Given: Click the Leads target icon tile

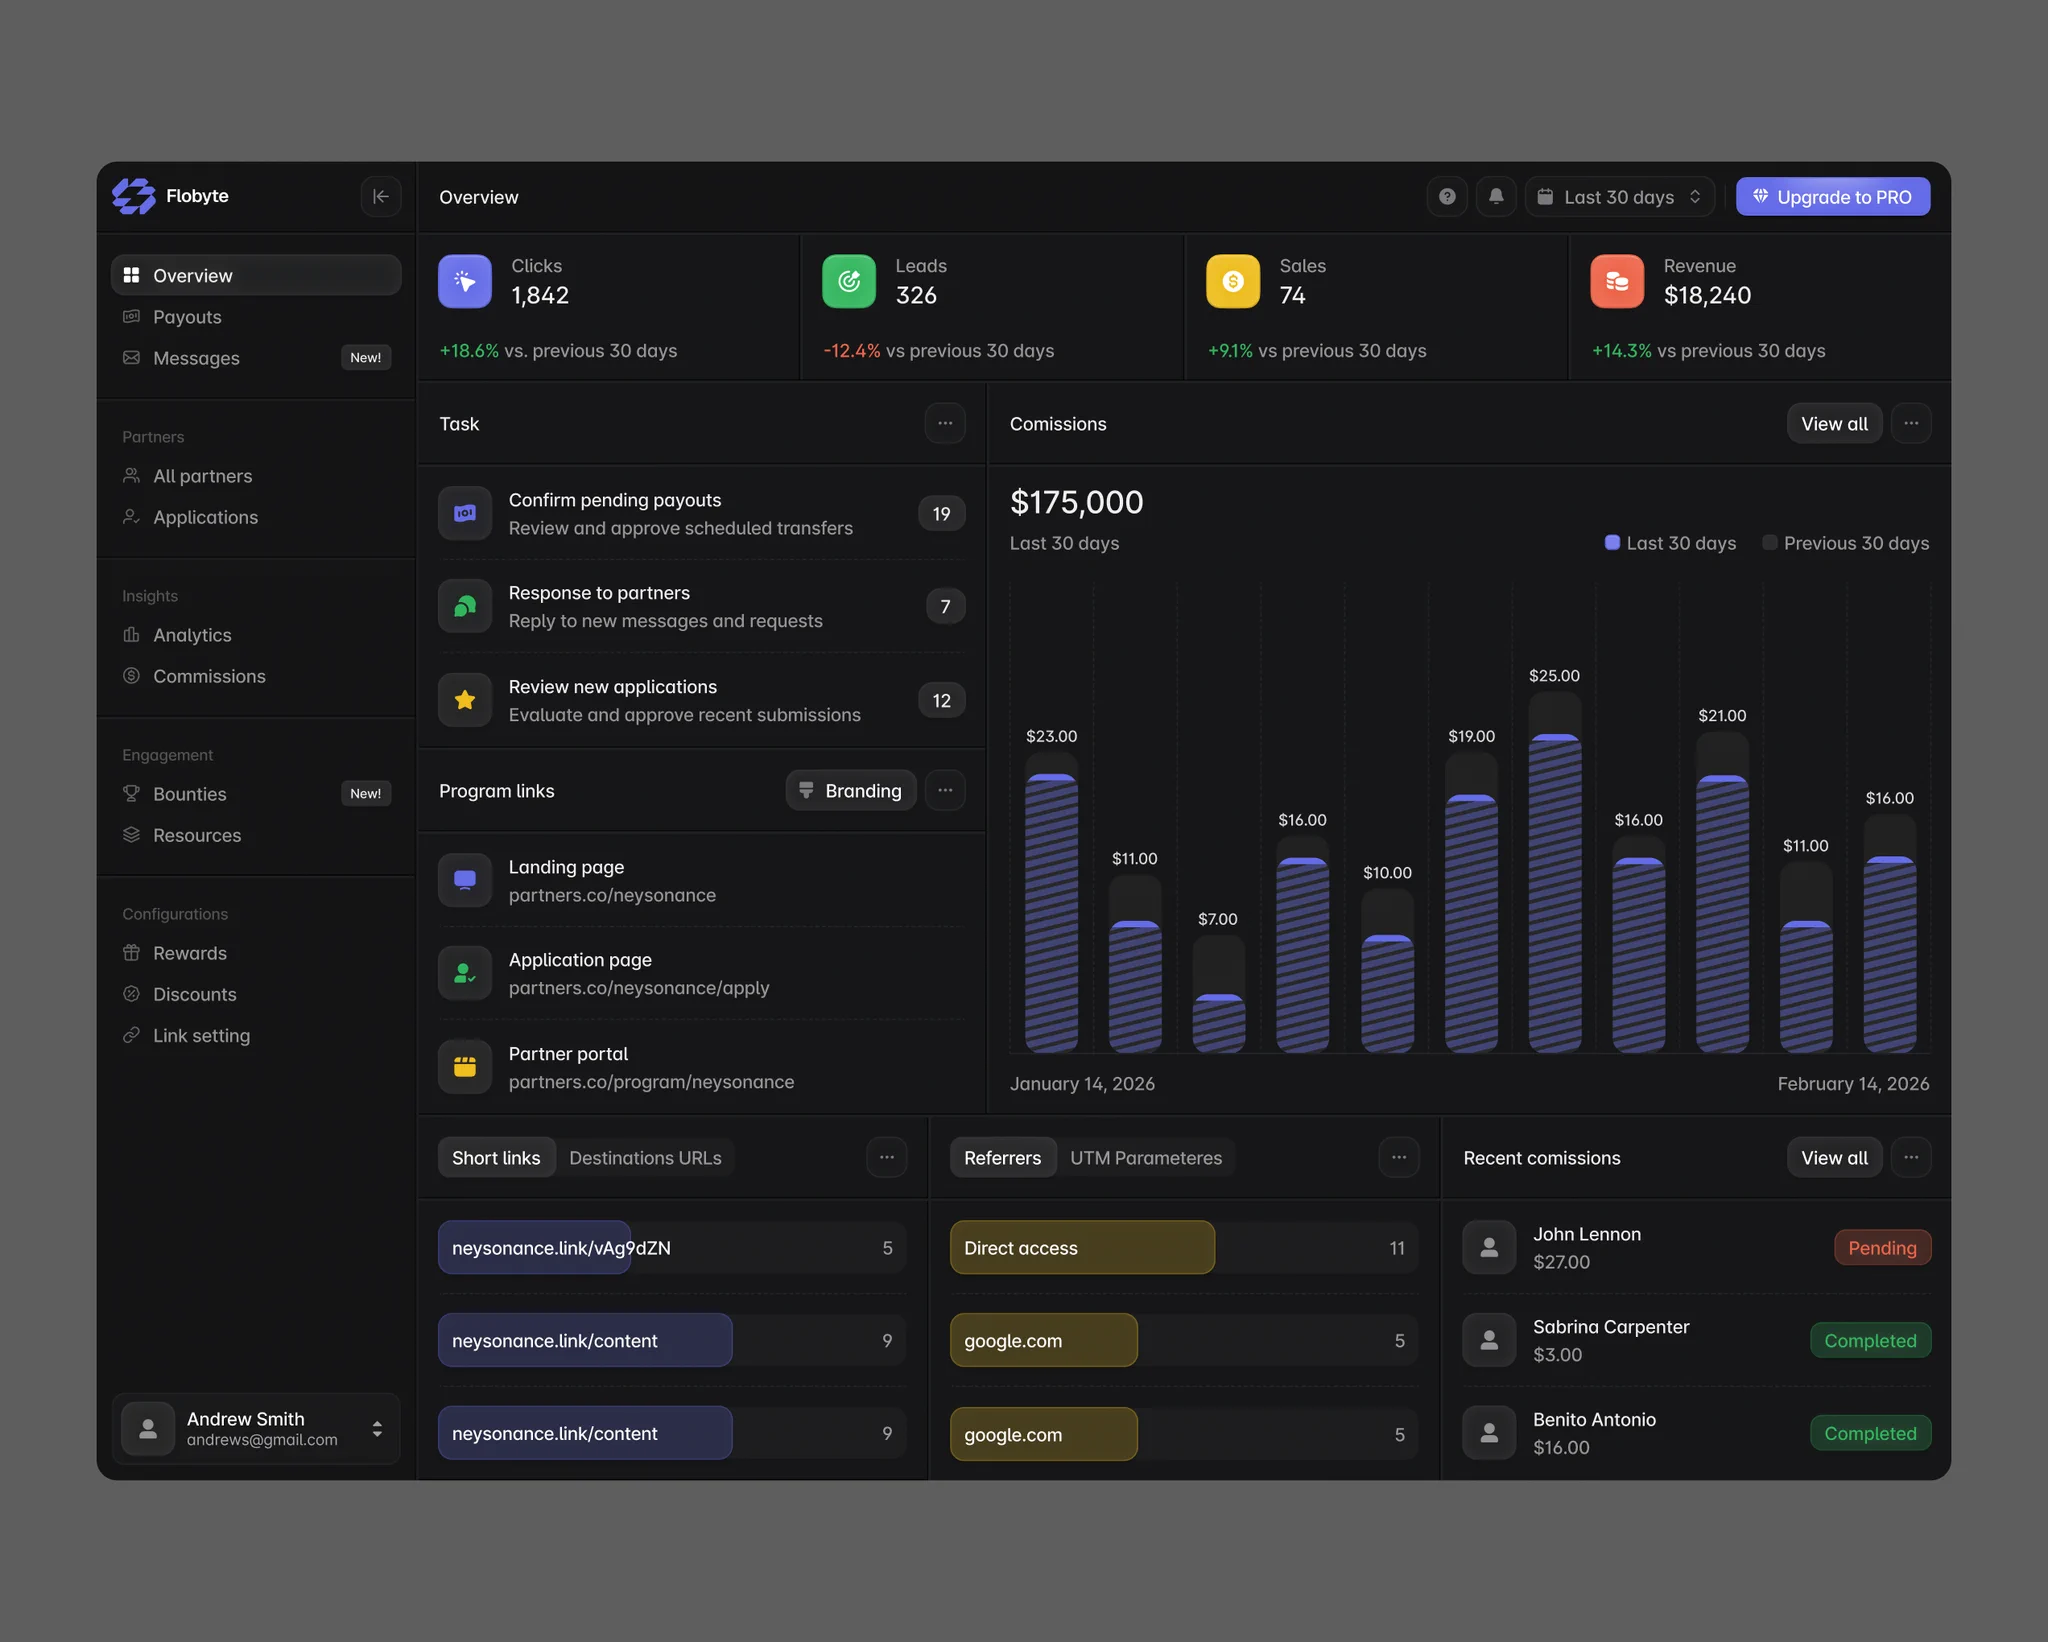Looking at the screenshot, I should 849,281.
